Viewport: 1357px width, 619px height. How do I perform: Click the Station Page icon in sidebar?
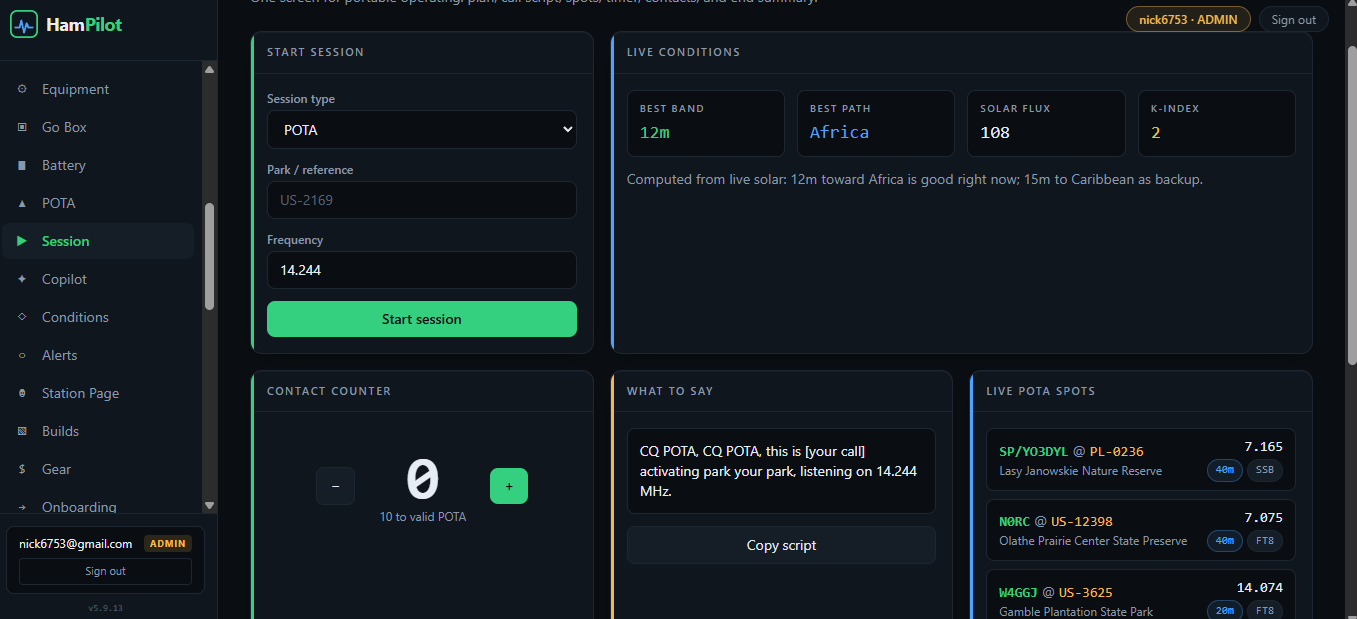22,393
